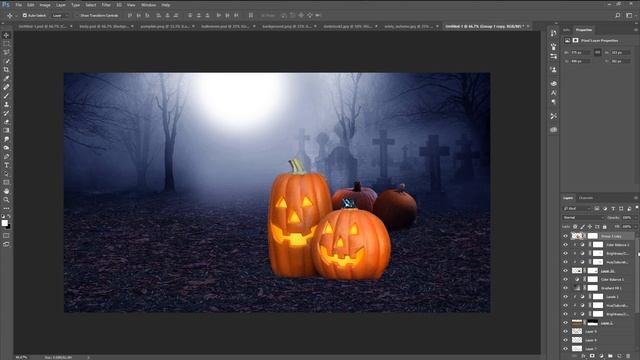The image size is (640, 360).
Task: Enable Show Transform Controls checkbox
Action: 77,16
